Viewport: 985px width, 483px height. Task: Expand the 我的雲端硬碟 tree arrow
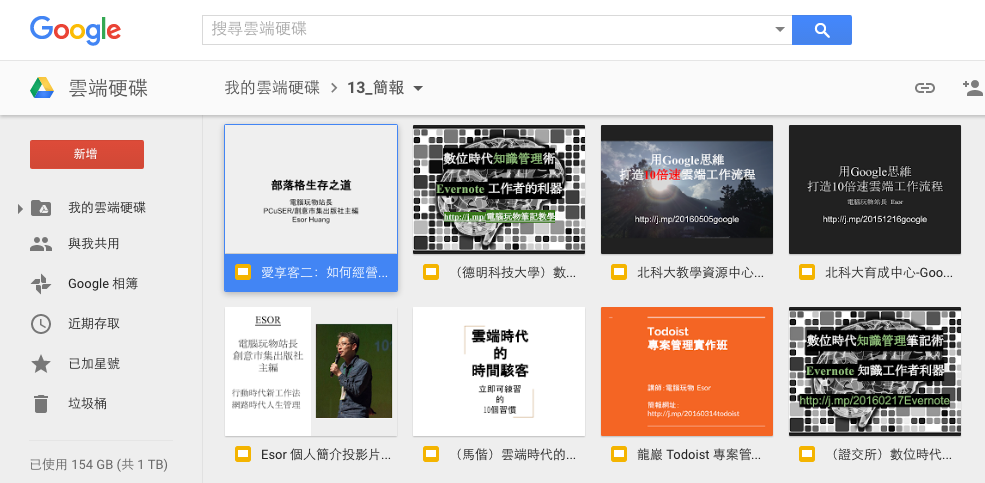[x=20, y=209]
